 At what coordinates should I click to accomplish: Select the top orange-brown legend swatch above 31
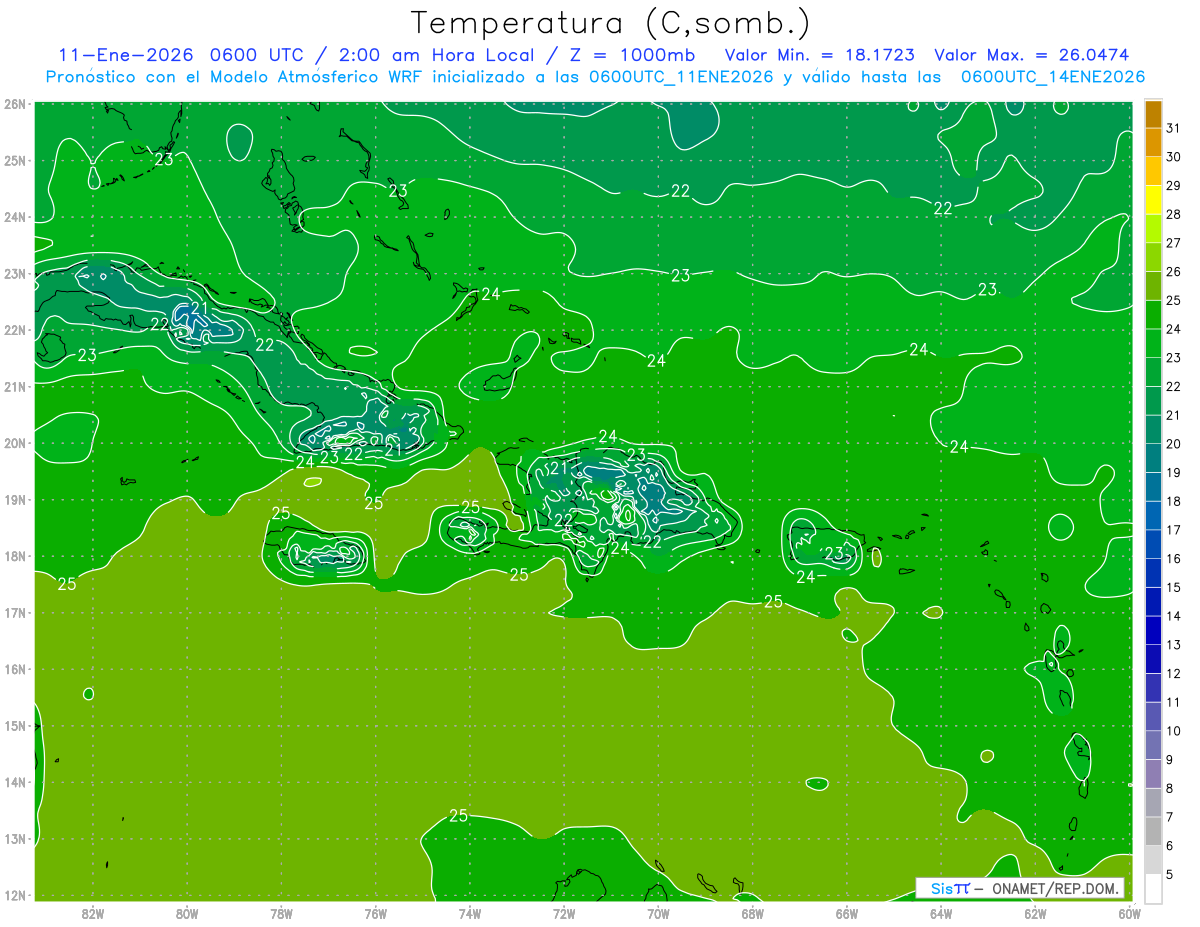[x=1153, y=114]
